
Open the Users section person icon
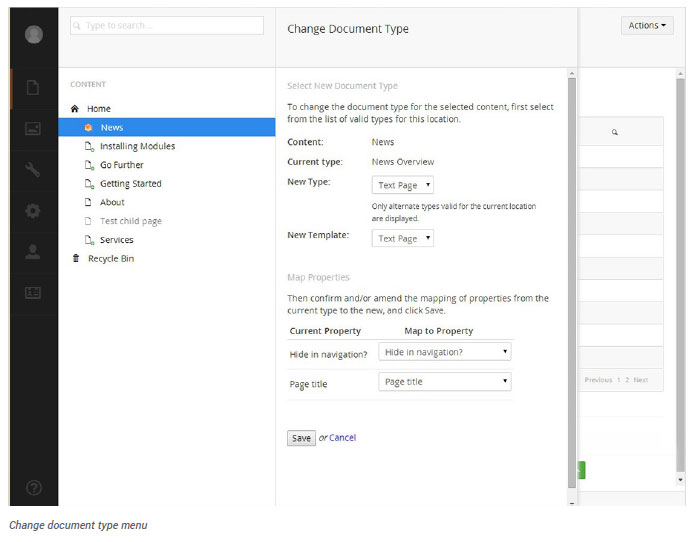33,252
